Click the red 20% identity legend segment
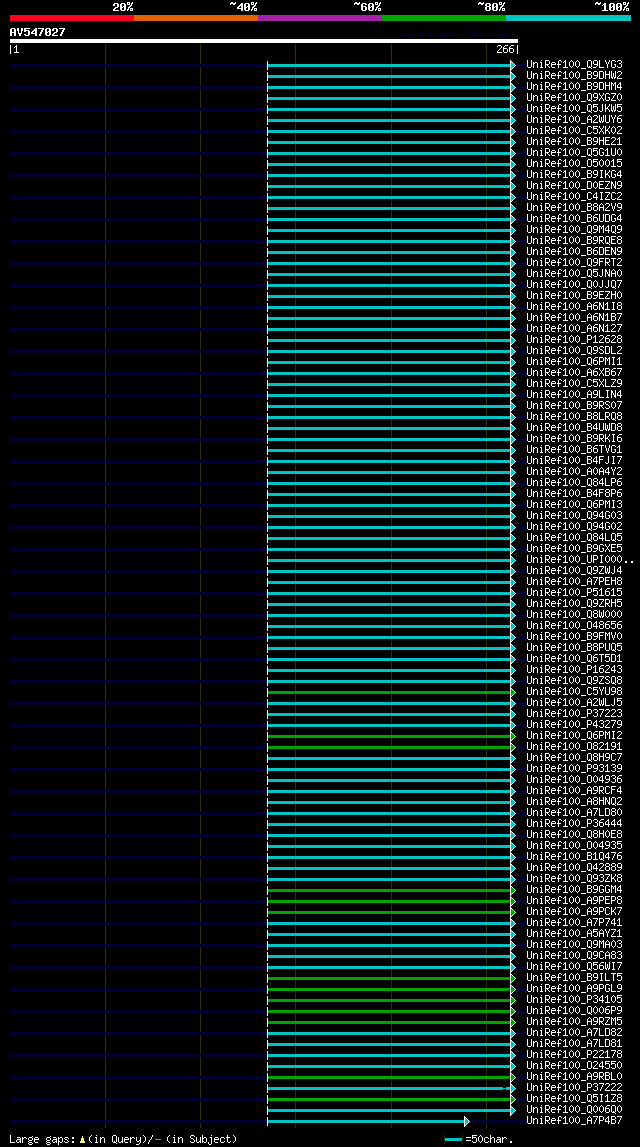This screenshot has height=1147, width=640. 72,18
